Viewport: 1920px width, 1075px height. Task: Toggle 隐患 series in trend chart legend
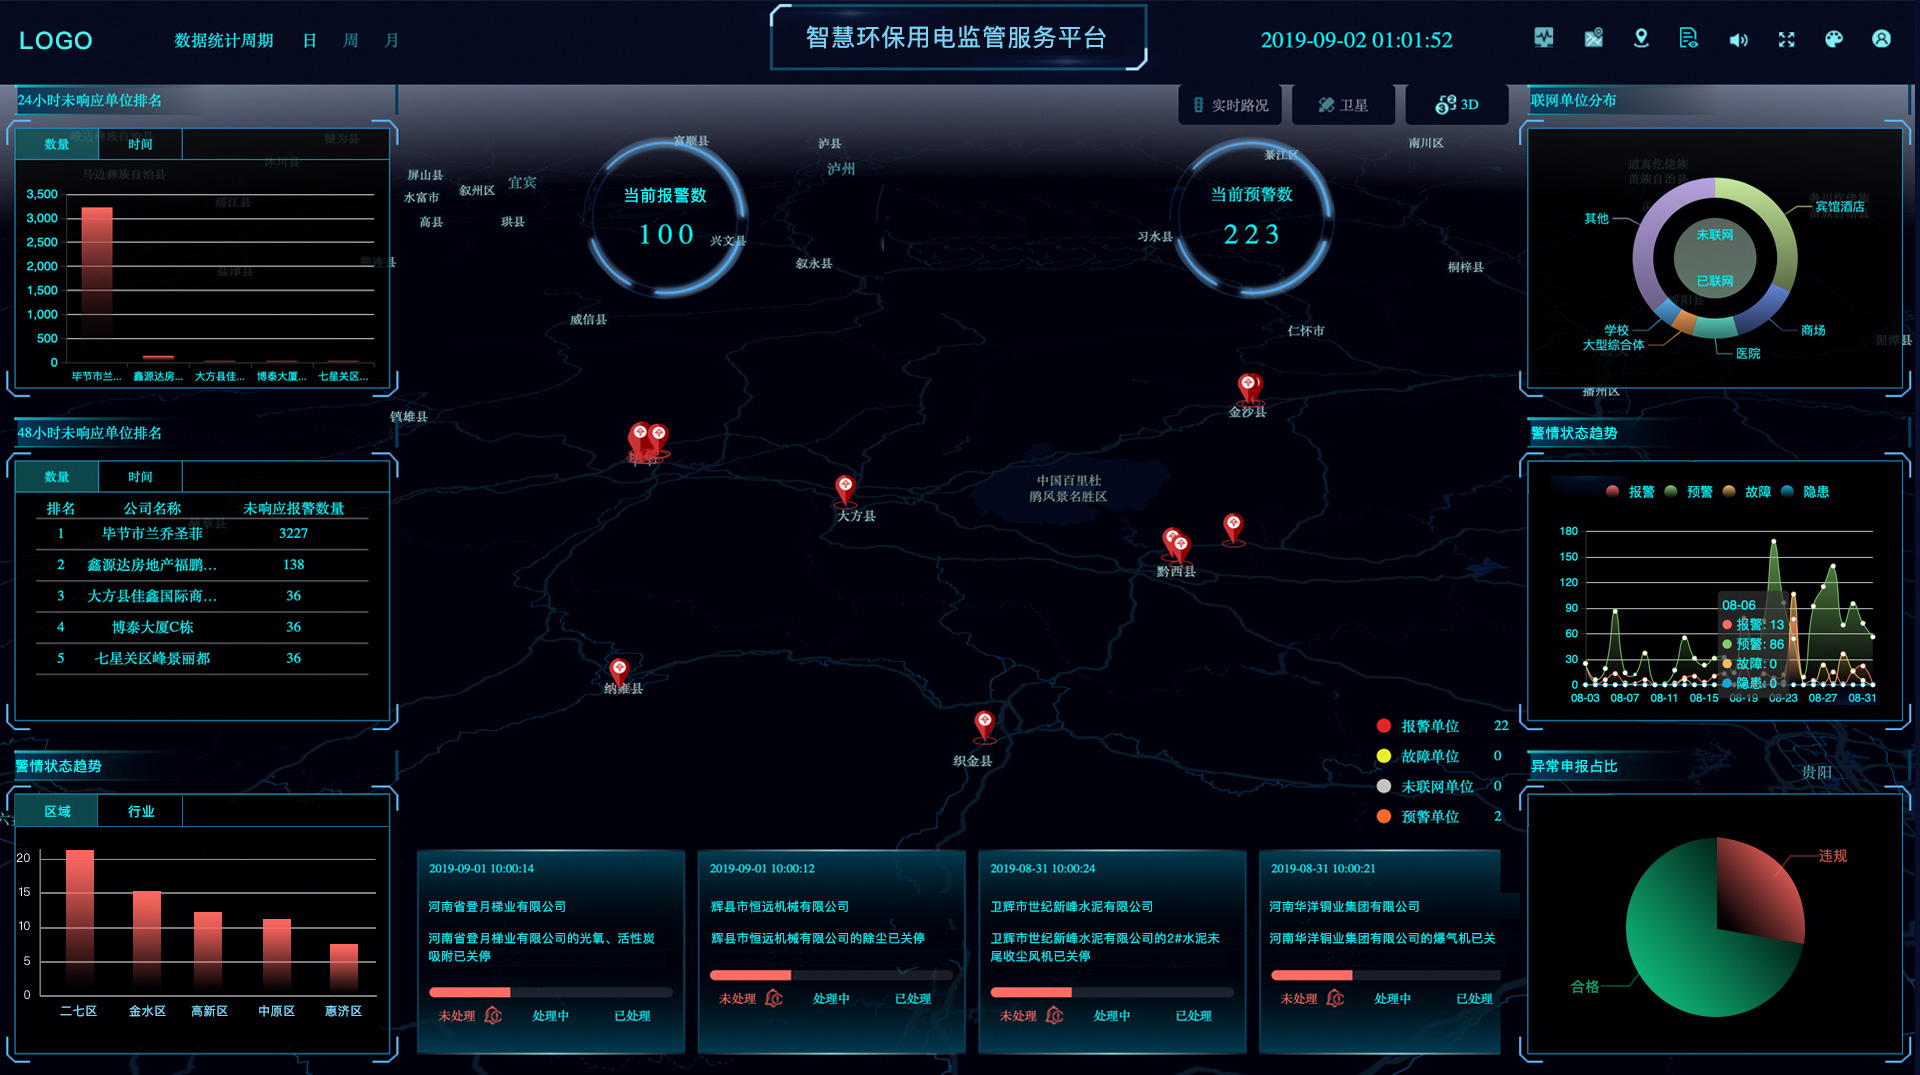[1805, 491]
